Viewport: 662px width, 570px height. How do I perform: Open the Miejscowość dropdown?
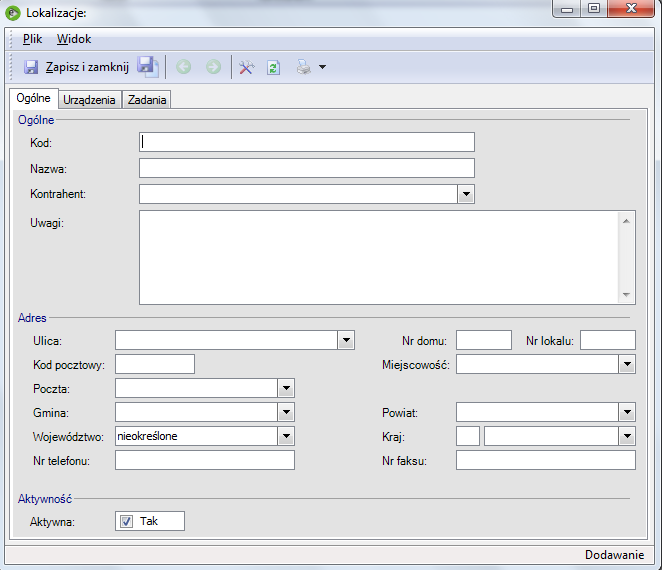point(627,364)
